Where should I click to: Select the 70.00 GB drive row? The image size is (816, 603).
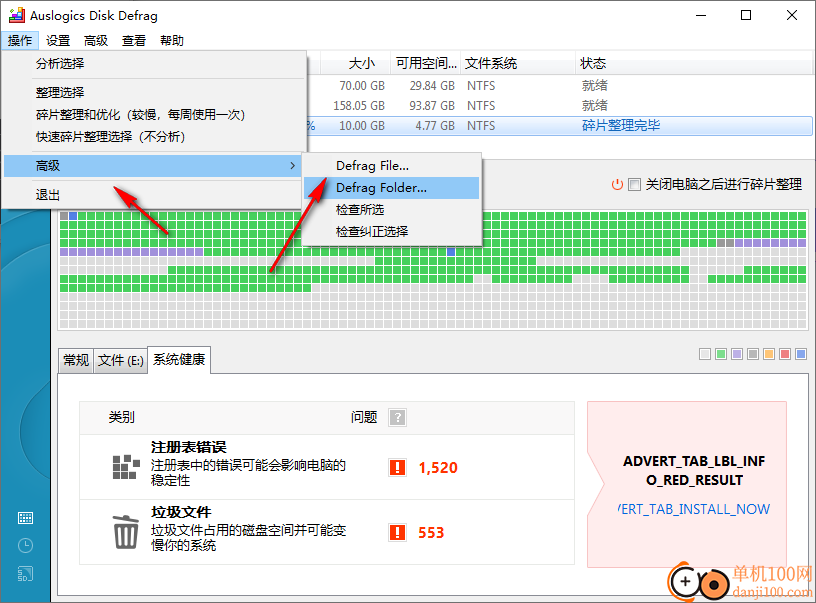click(x=559, y=85)
